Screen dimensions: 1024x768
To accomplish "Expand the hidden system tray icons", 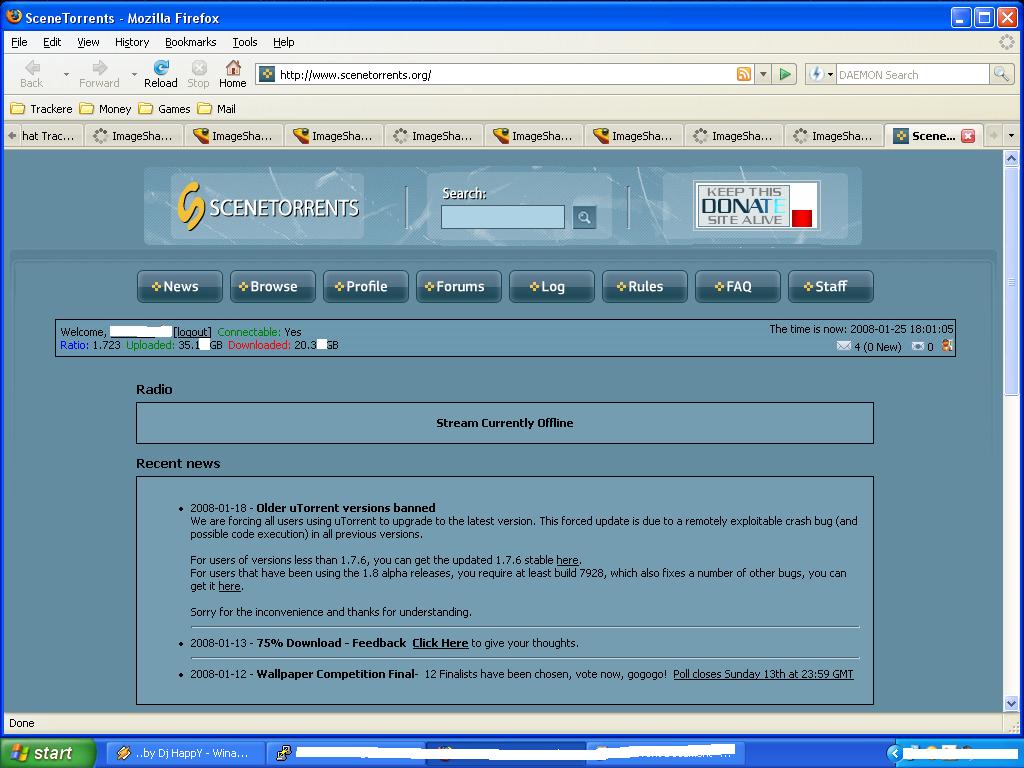I will coord(894,753).
